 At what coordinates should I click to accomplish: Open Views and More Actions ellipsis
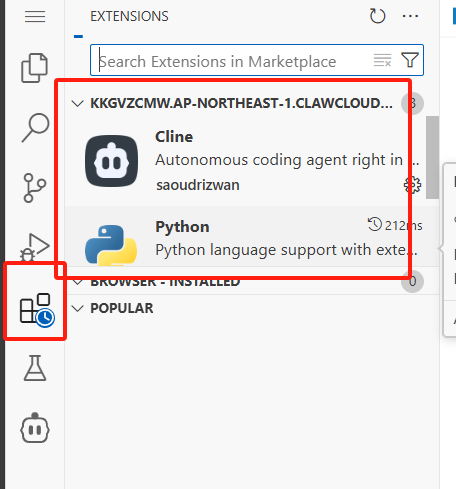(410, 16)
